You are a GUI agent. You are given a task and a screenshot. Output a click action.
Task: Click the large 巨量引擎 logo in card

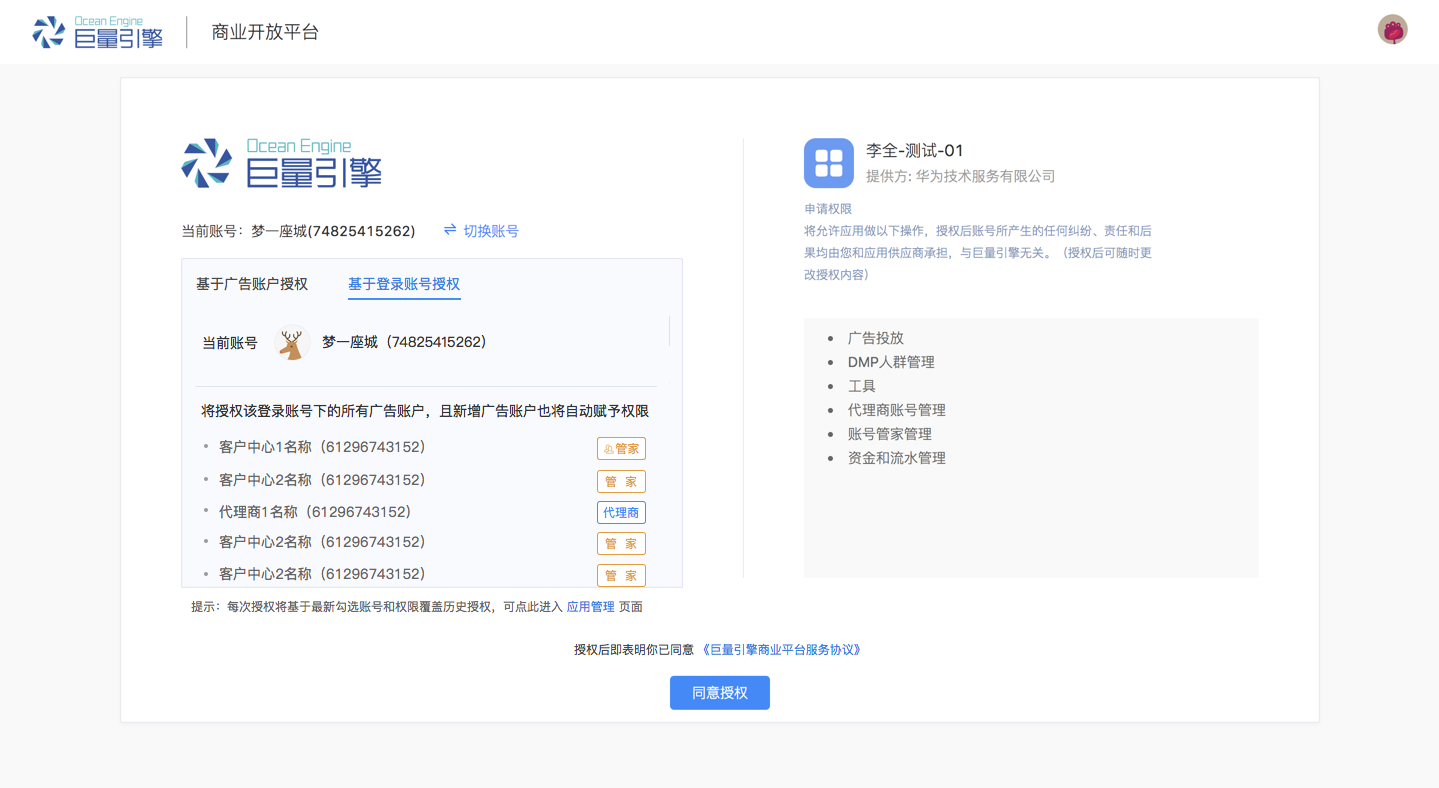(281, 163)
